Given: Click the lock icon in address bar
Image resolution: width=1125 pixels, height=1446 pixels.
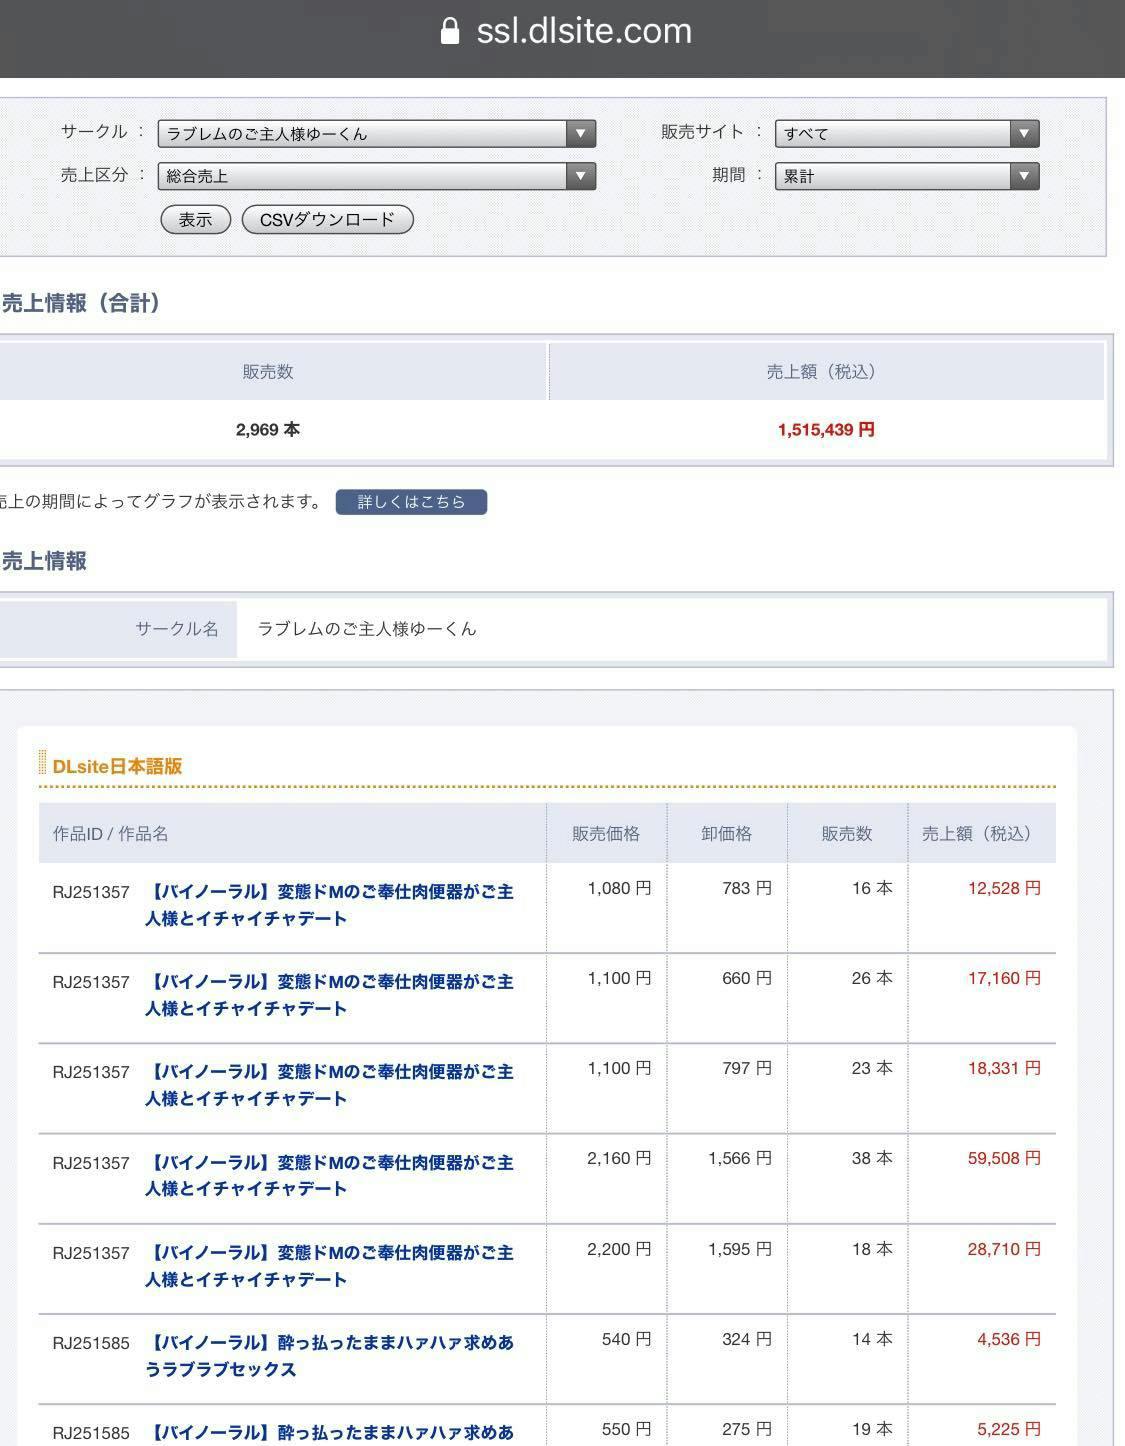Looking at the screenshot, I should coord(450,31).
